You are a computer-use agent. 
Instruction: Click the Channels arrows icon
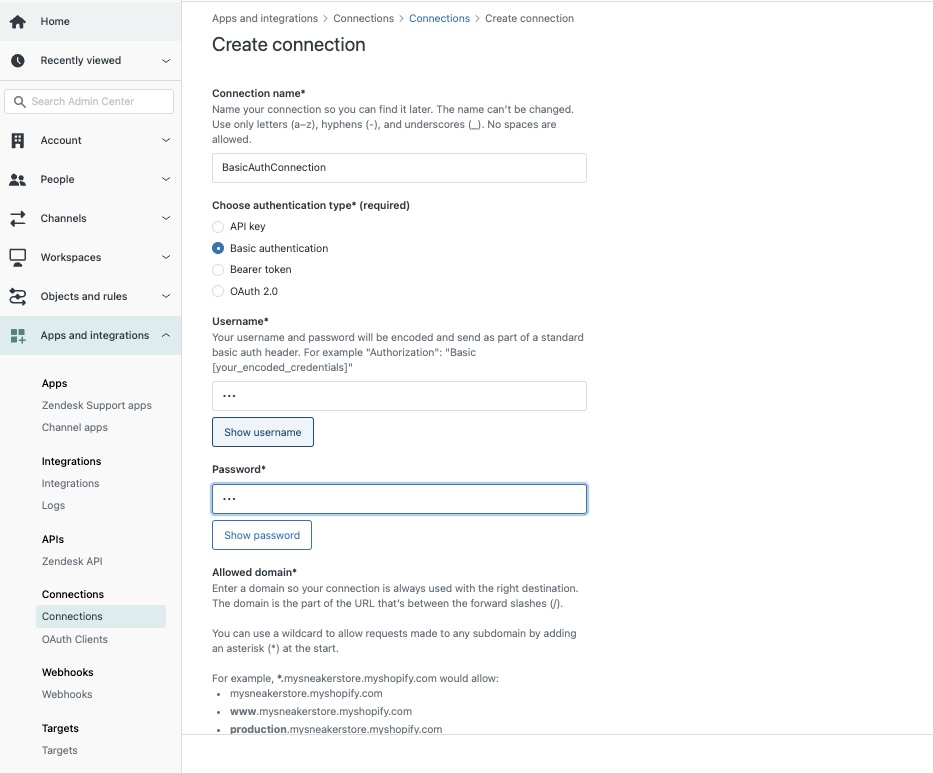click(18, 218)
